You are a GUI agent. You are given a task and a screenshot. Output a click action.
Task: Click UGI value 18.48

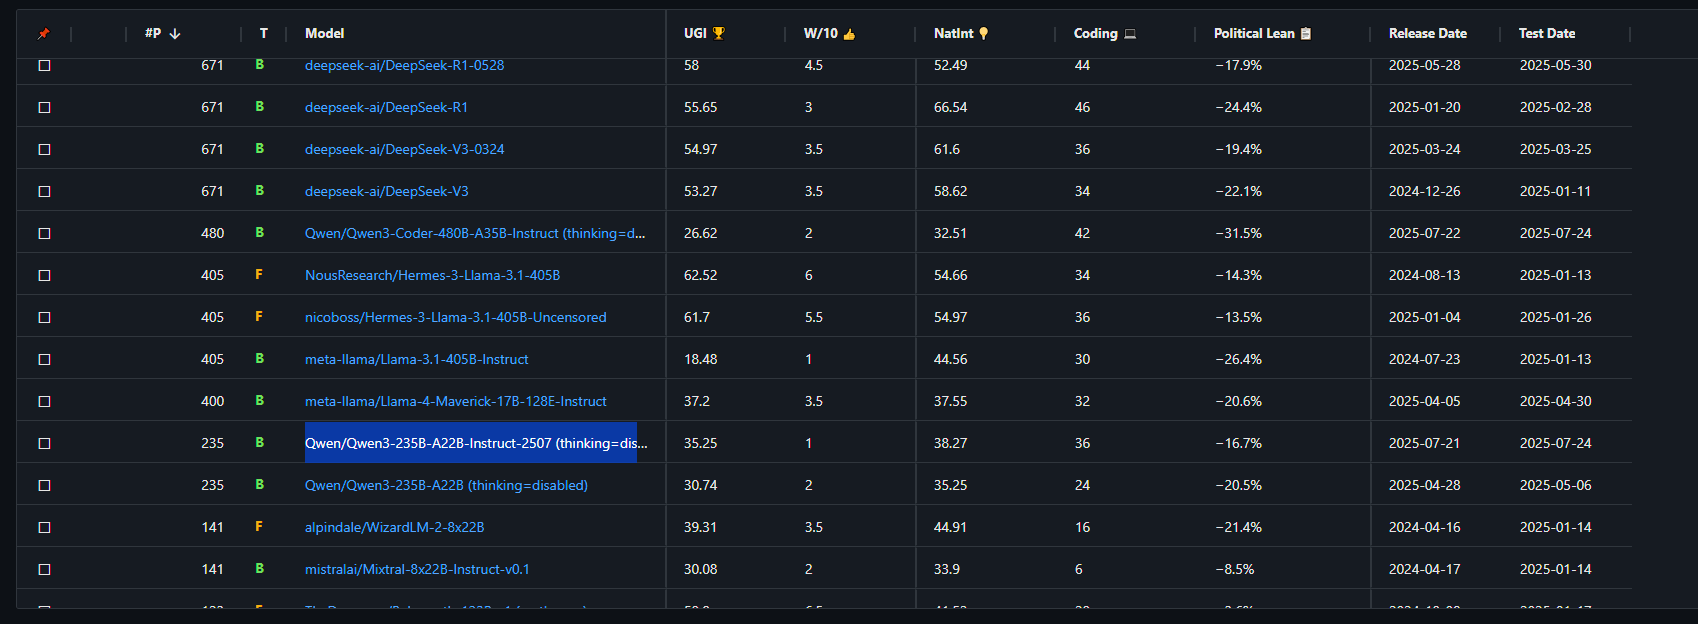pos(700,359)
